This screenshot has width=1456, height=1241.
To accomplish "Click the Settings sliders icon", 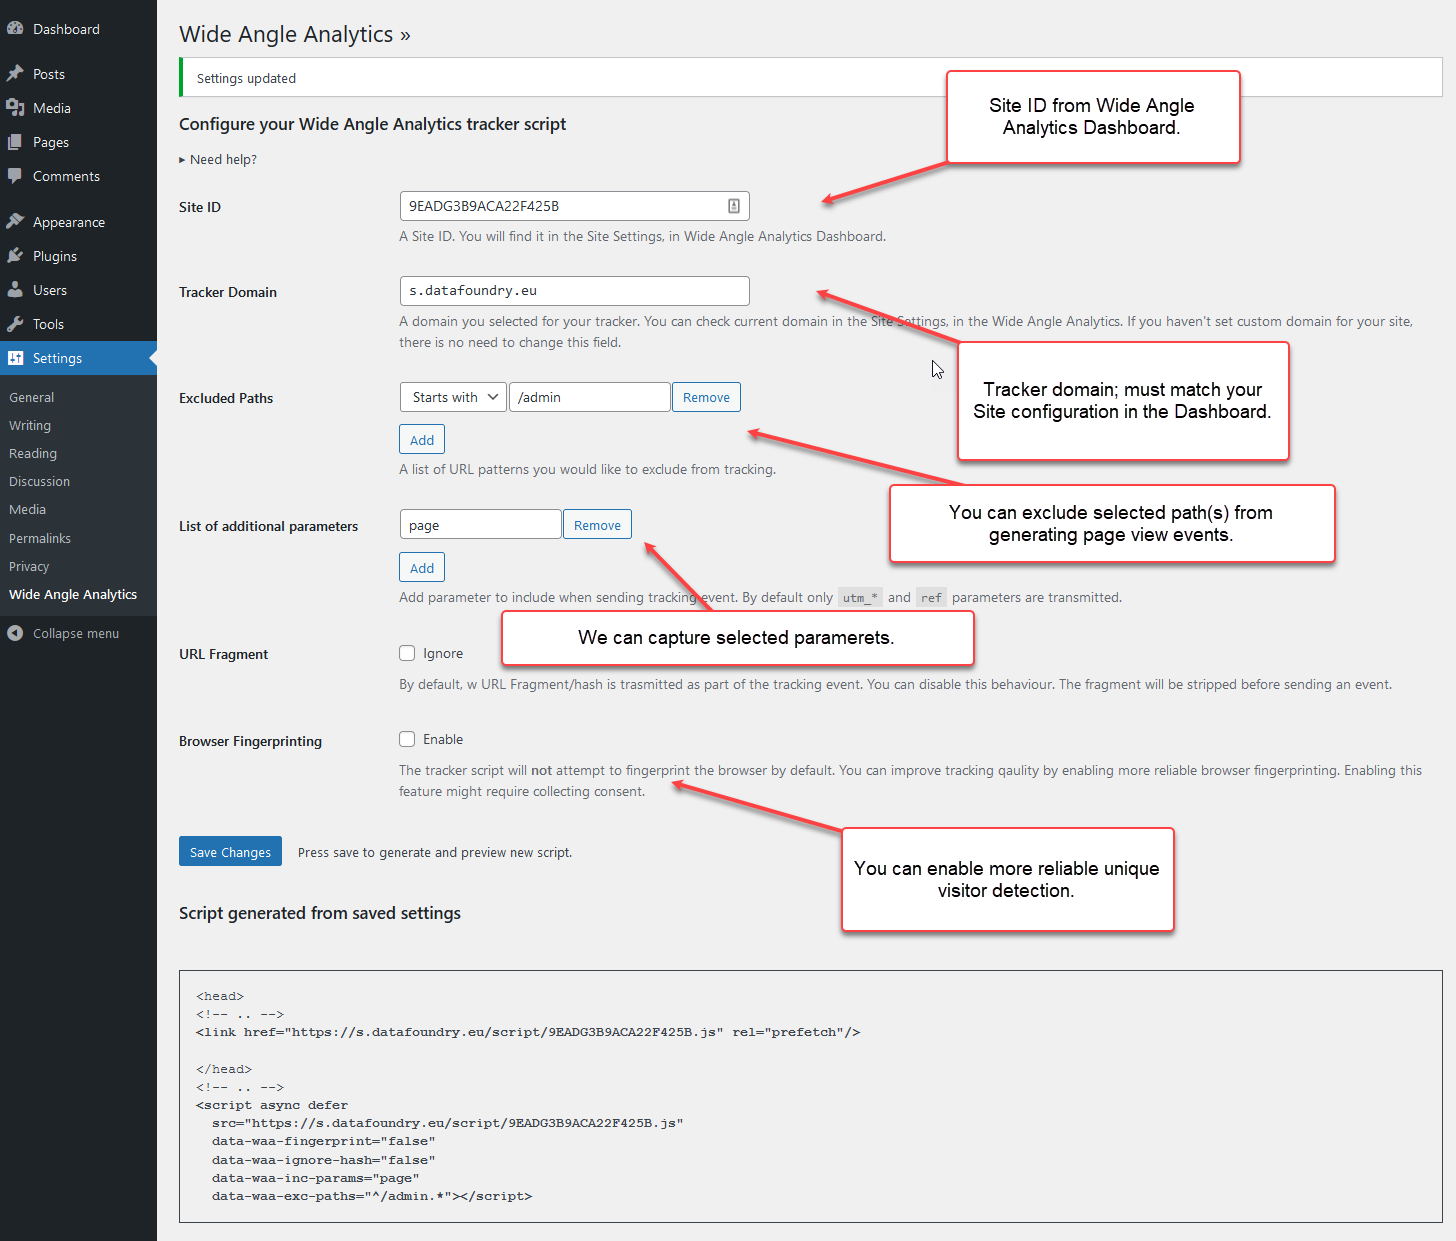I will [15, 358].
